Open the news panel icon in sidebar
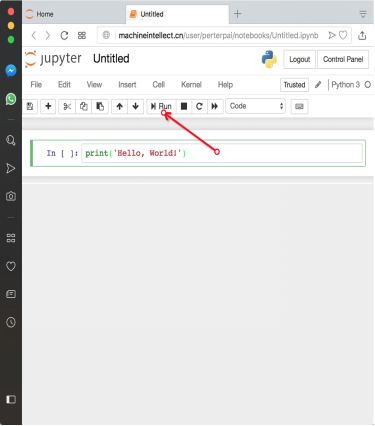Image resolution: width=375 pixels, height=426 pixels. point(11,294)
